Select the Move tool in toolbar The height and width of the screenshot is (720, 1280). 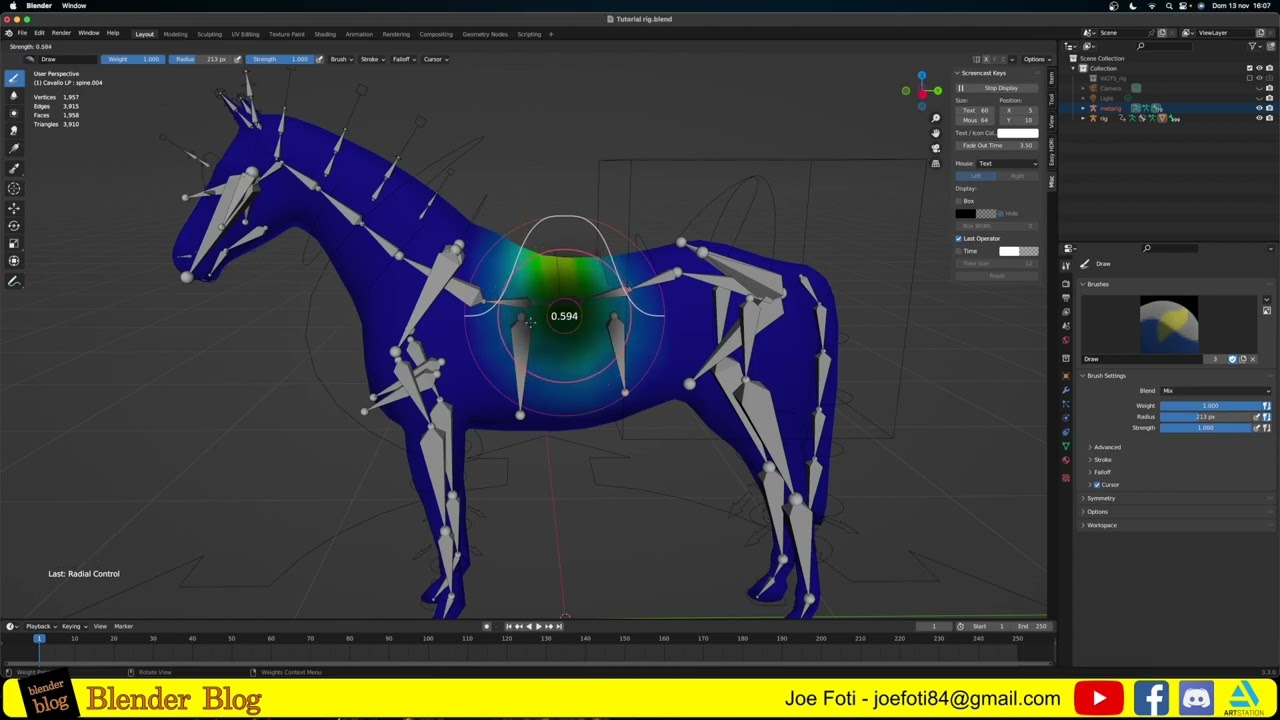click(14, 208)
